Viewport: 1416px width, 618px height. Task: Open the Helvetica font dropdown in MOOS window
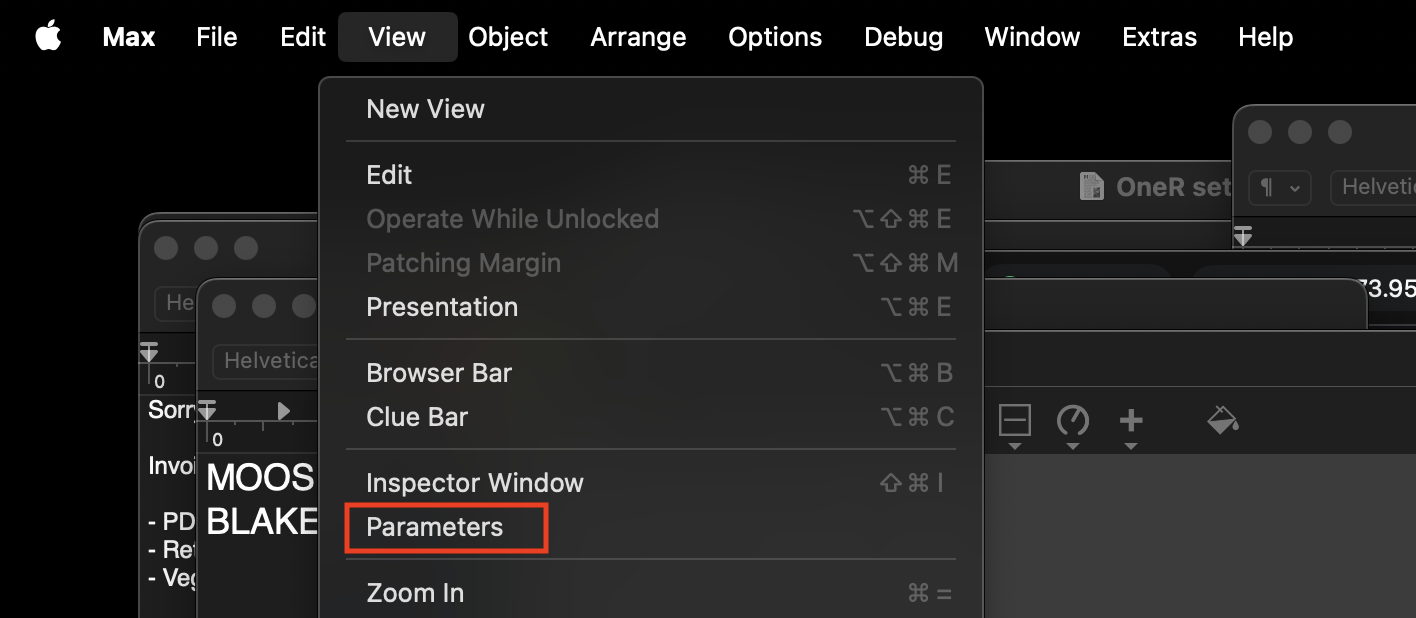click(x=268, y=360)
